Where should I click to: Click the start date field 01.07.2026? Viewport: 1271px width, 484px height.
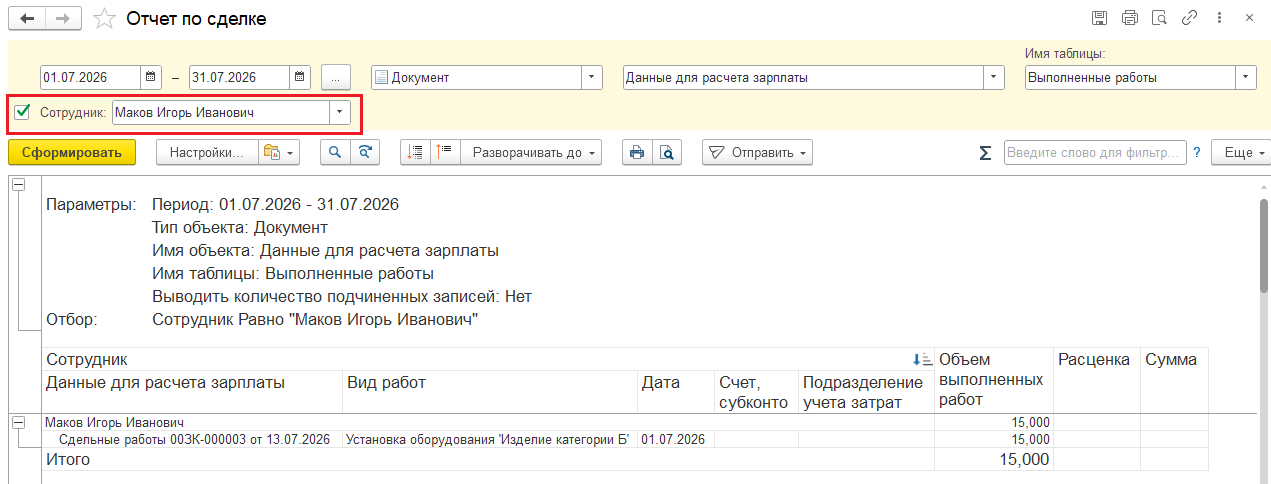(x=90, y=77)
